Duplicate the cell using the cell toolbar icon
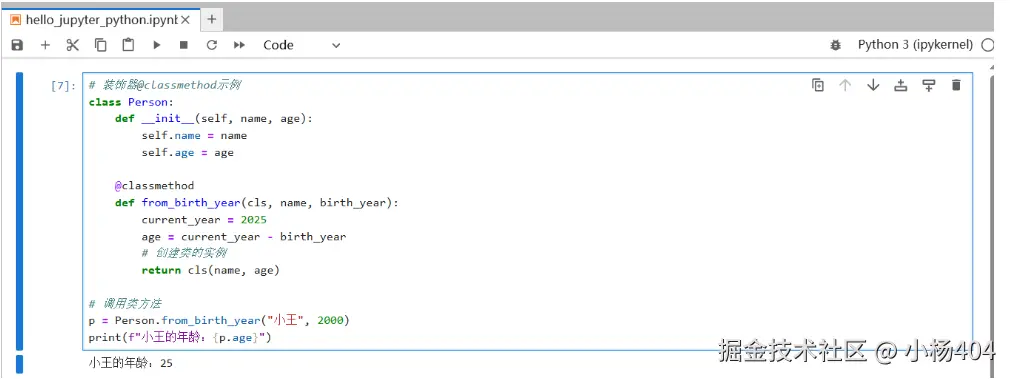Viewport: 1010px width, 379px height. [818, 85]
